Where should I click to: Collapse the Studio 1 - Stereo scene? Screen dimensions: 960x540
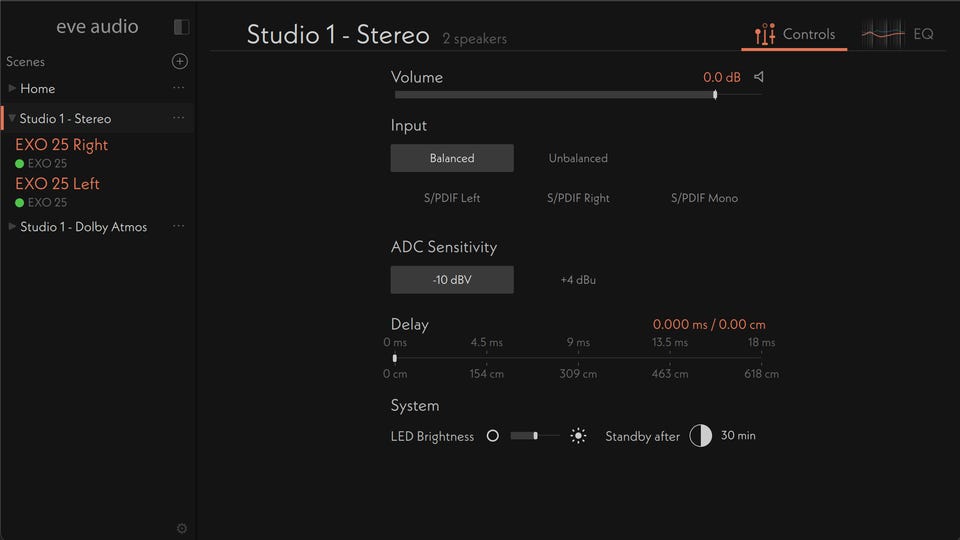[12, 118]
